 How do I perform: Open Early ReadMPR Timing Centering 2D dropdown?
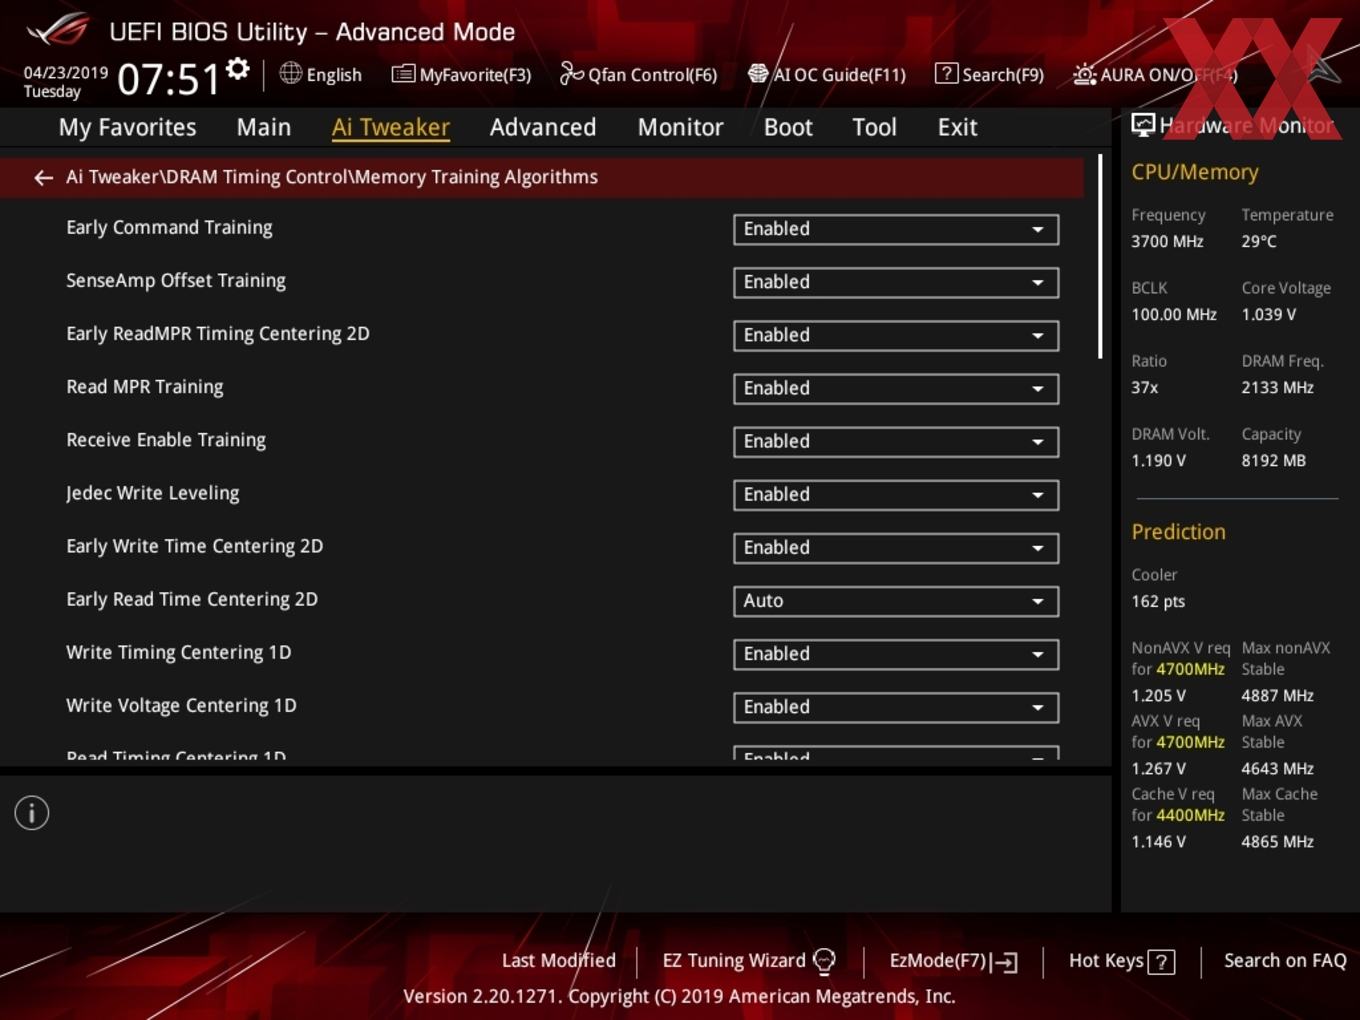[x=896, y=335]
